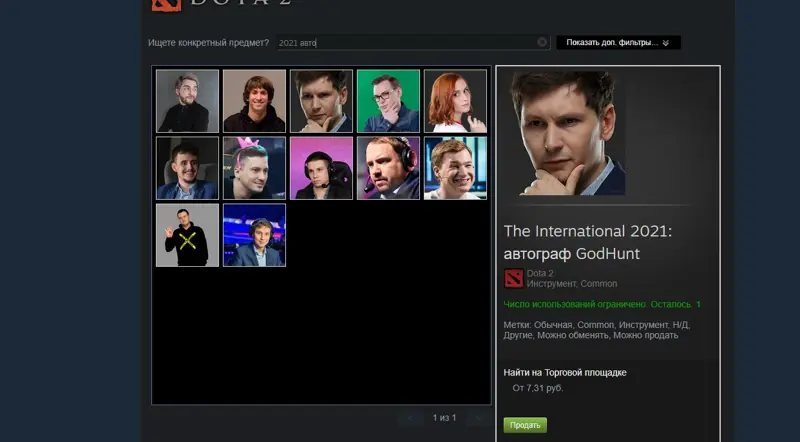Click the Число использований ограничено text

point(602,304)
